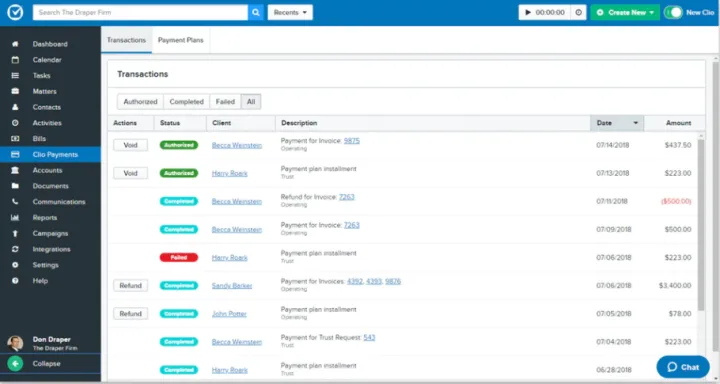Screen dimensions: 720x384
Task: Start the timer with the play icon
Action: [x=528, y=12]
